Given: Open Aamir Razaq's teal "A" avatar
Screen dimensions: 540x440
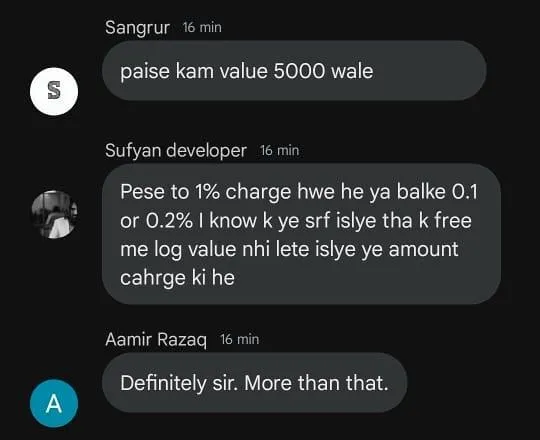Looking at the screenshot, I should (x=54, y=403).
